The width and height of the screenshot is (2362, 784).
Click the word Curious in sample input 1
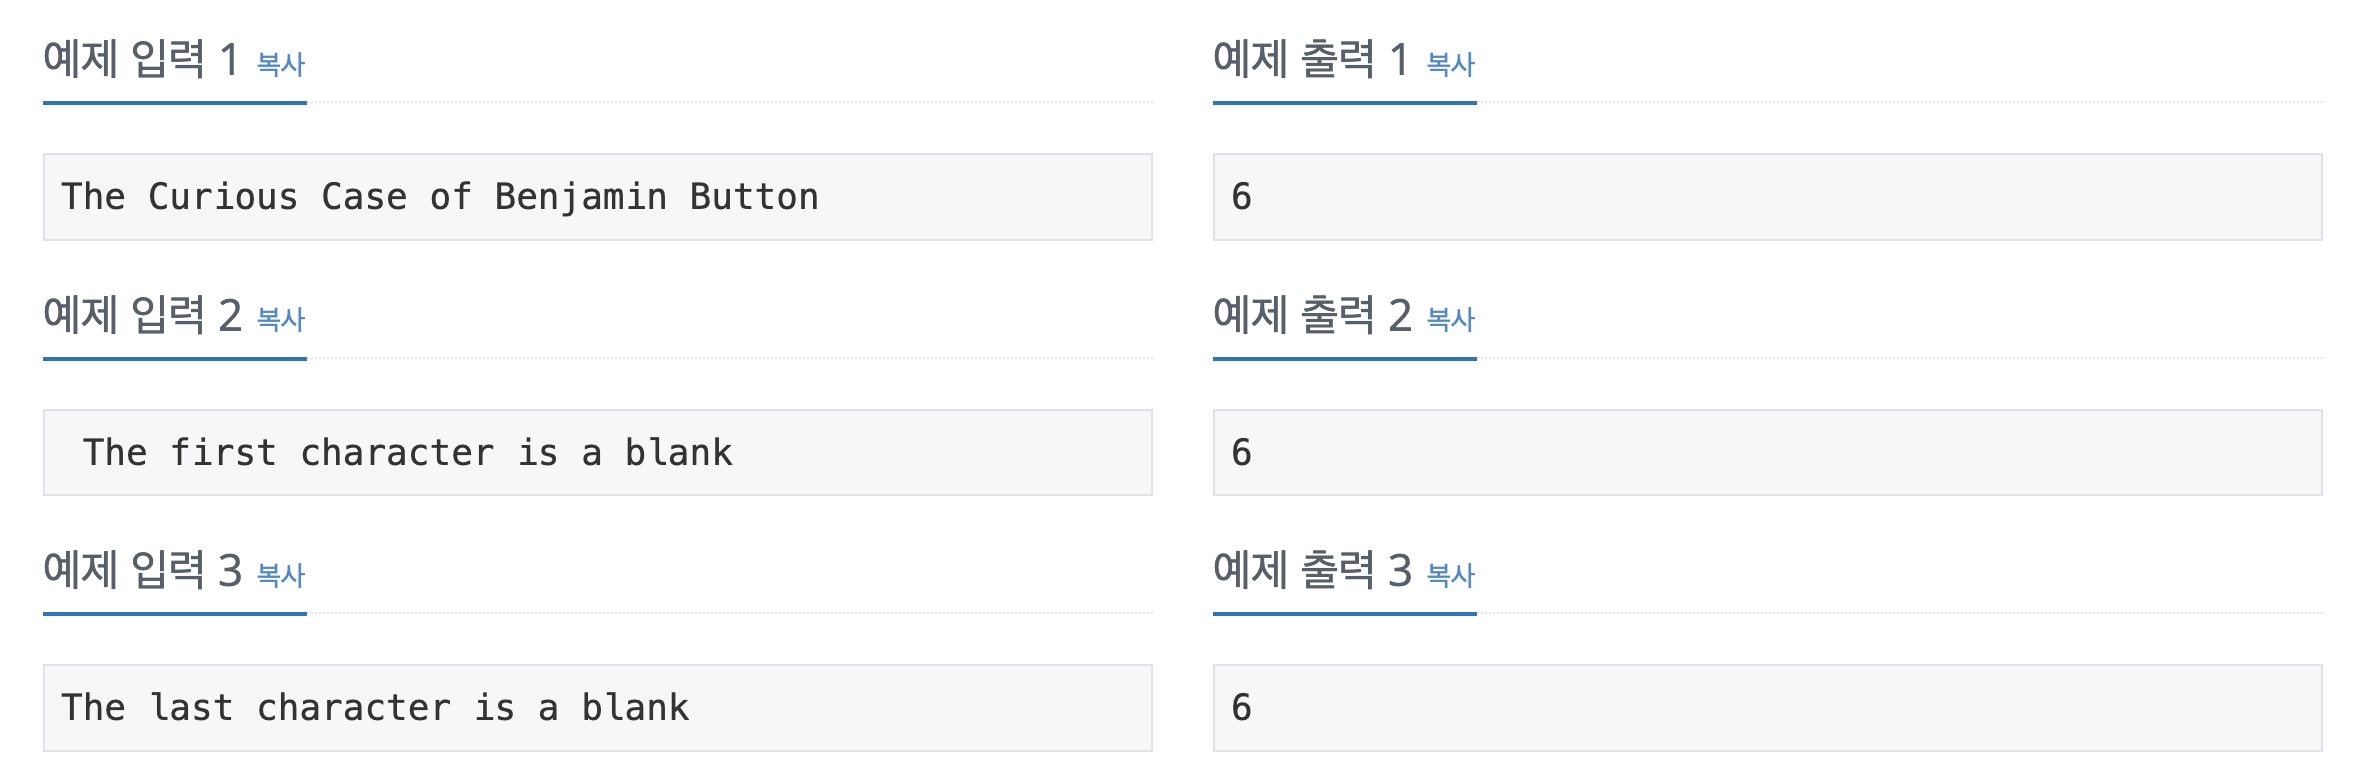pyautogui.click(x=222, y=197)
